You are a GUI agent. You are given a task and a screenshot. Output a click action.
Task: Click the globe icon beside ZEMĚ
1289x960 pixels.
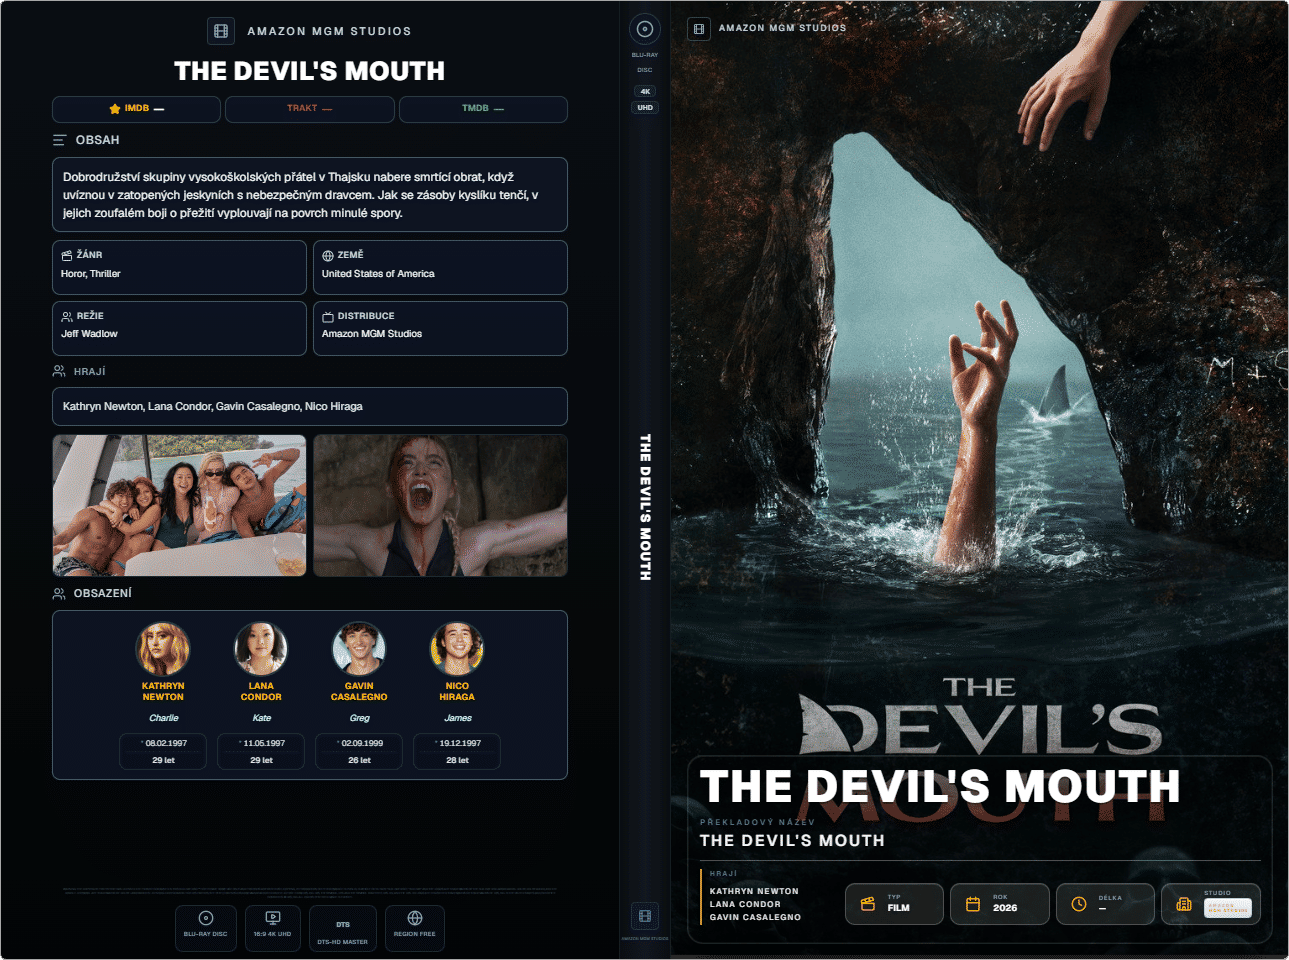point(328,256)
